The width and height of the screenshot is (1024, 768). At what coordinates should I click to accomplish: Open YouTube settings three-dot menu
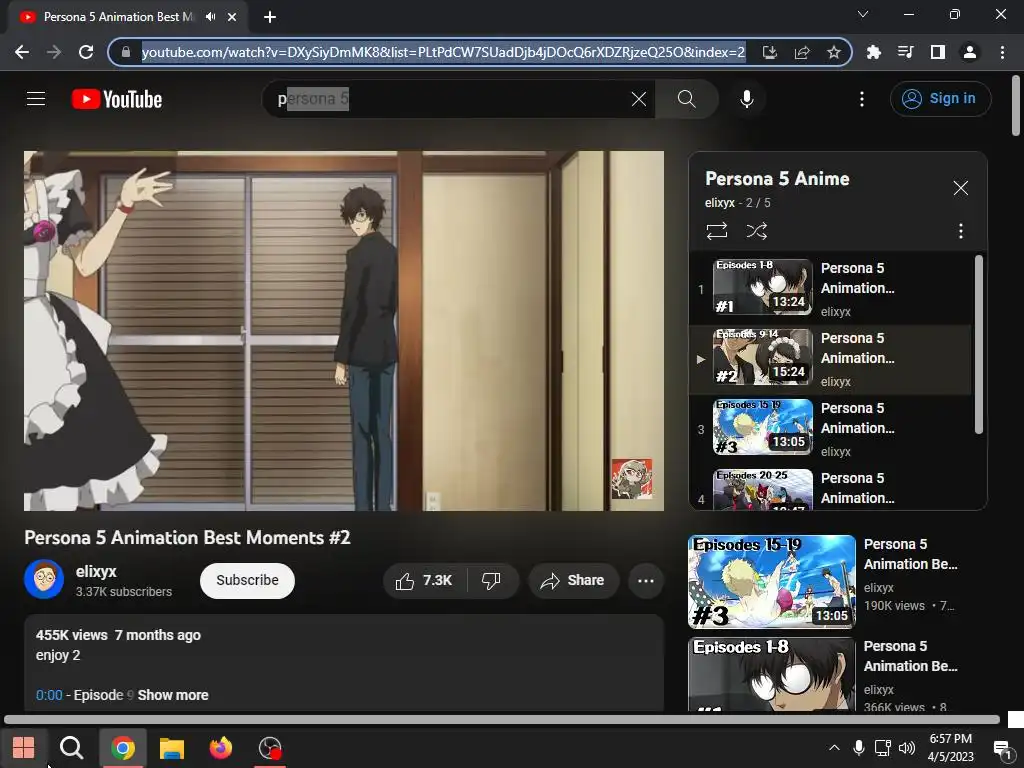tap(862, 99)
